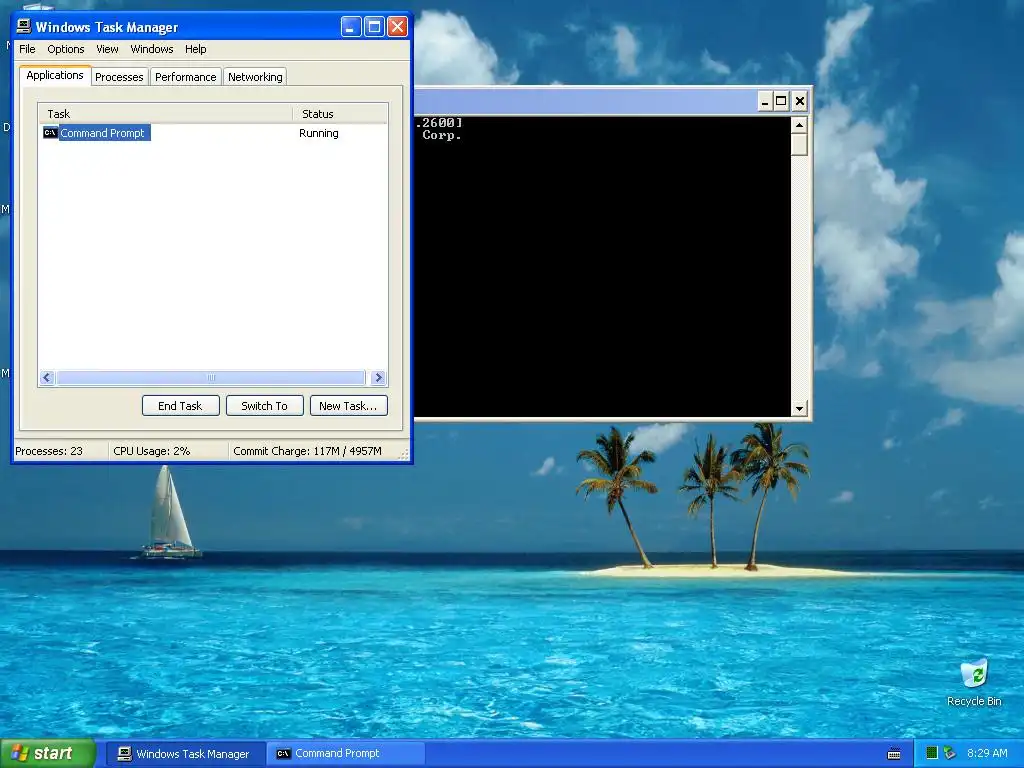Image resolution: width=1024 pixels, height=768 pixels.
Task: Click the keyboard icon in taskbar
Action: (894, 754)
